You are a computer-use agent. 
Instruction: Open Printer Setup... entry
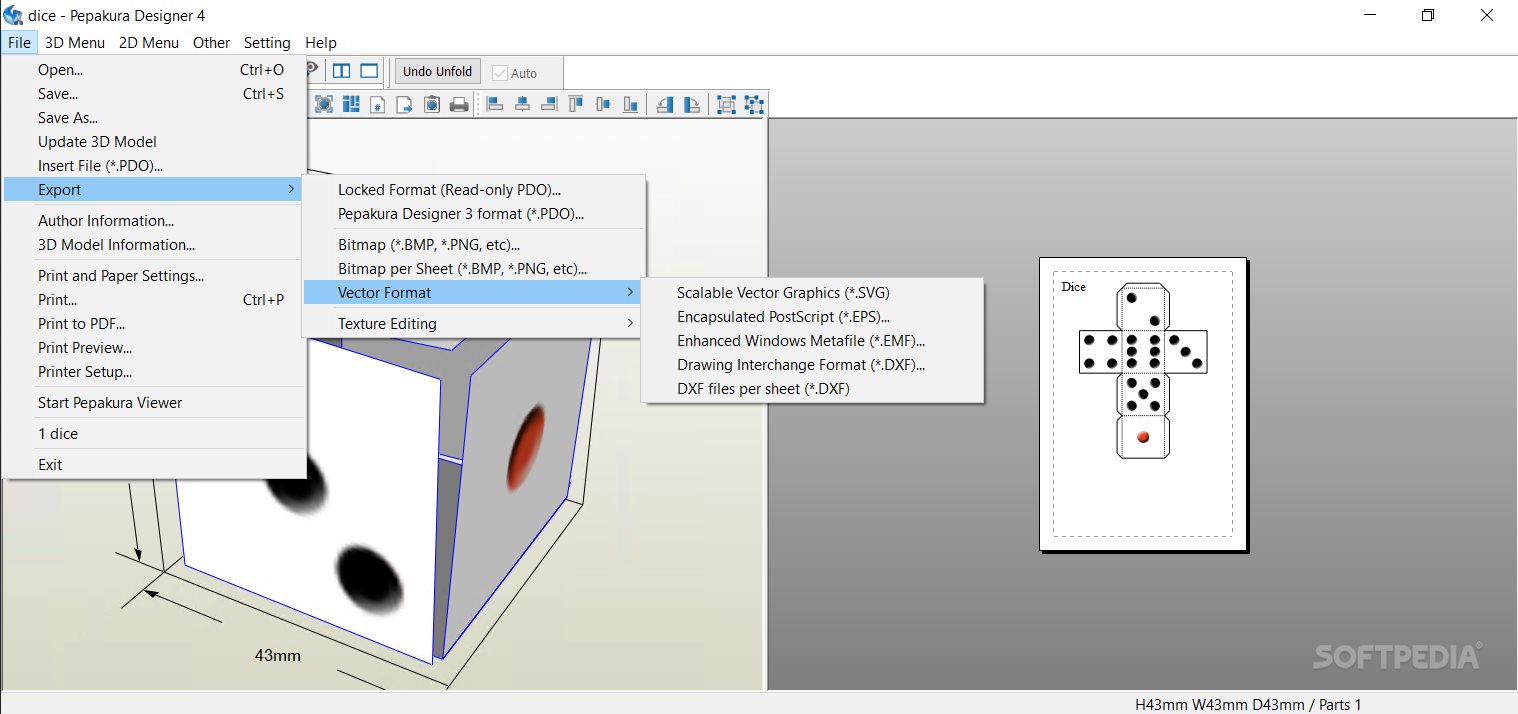coord(154,372)
